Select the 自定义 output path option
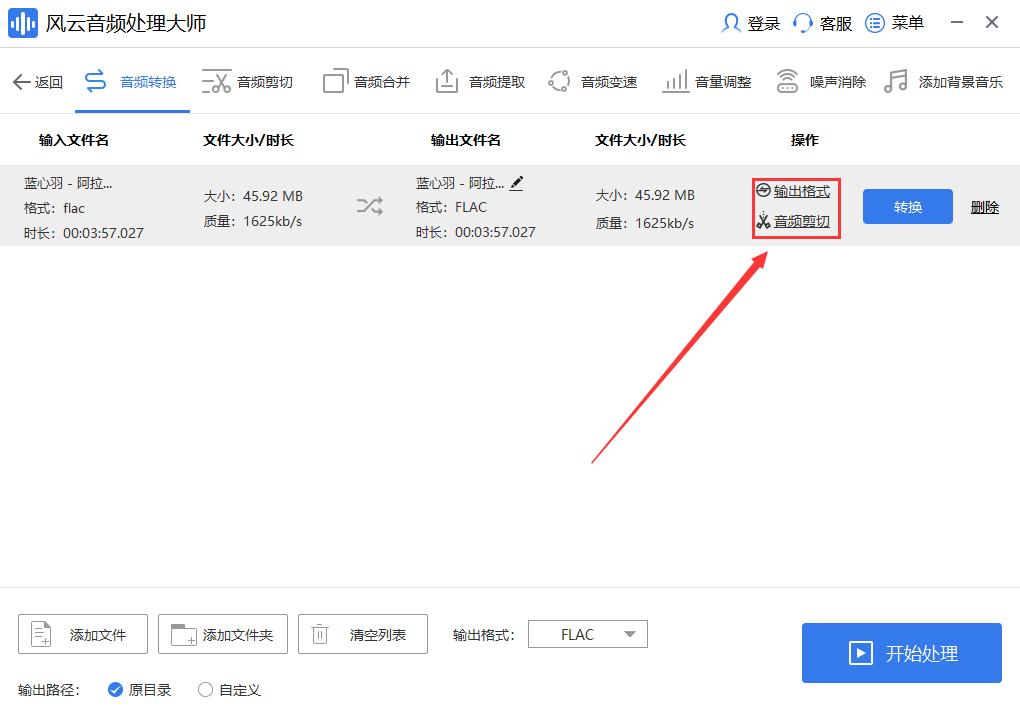The image size is (1020, 716). (x=204, y=689)
